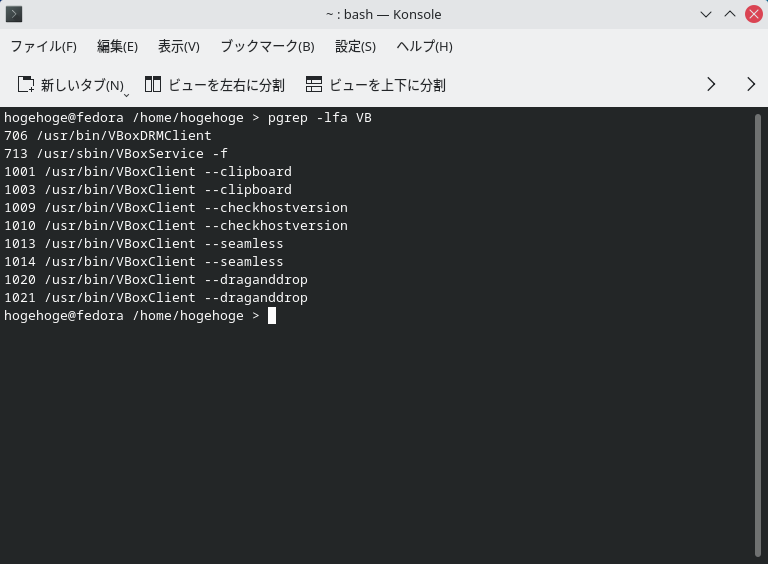
Task: Click ビューを左右に分割 button label
Action: click(226, 85)
